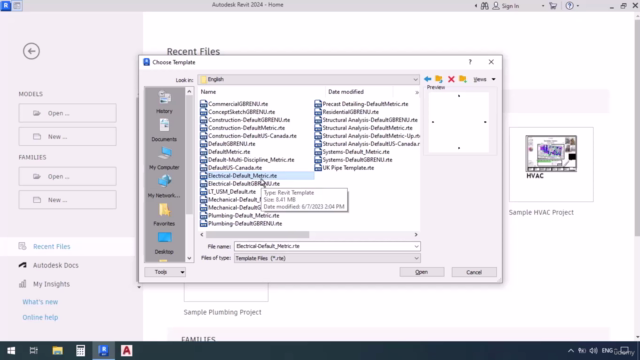640x360 pixels.
Task: Select Plumbing-Default_Metric.rte file
Action: click(244, 216)
